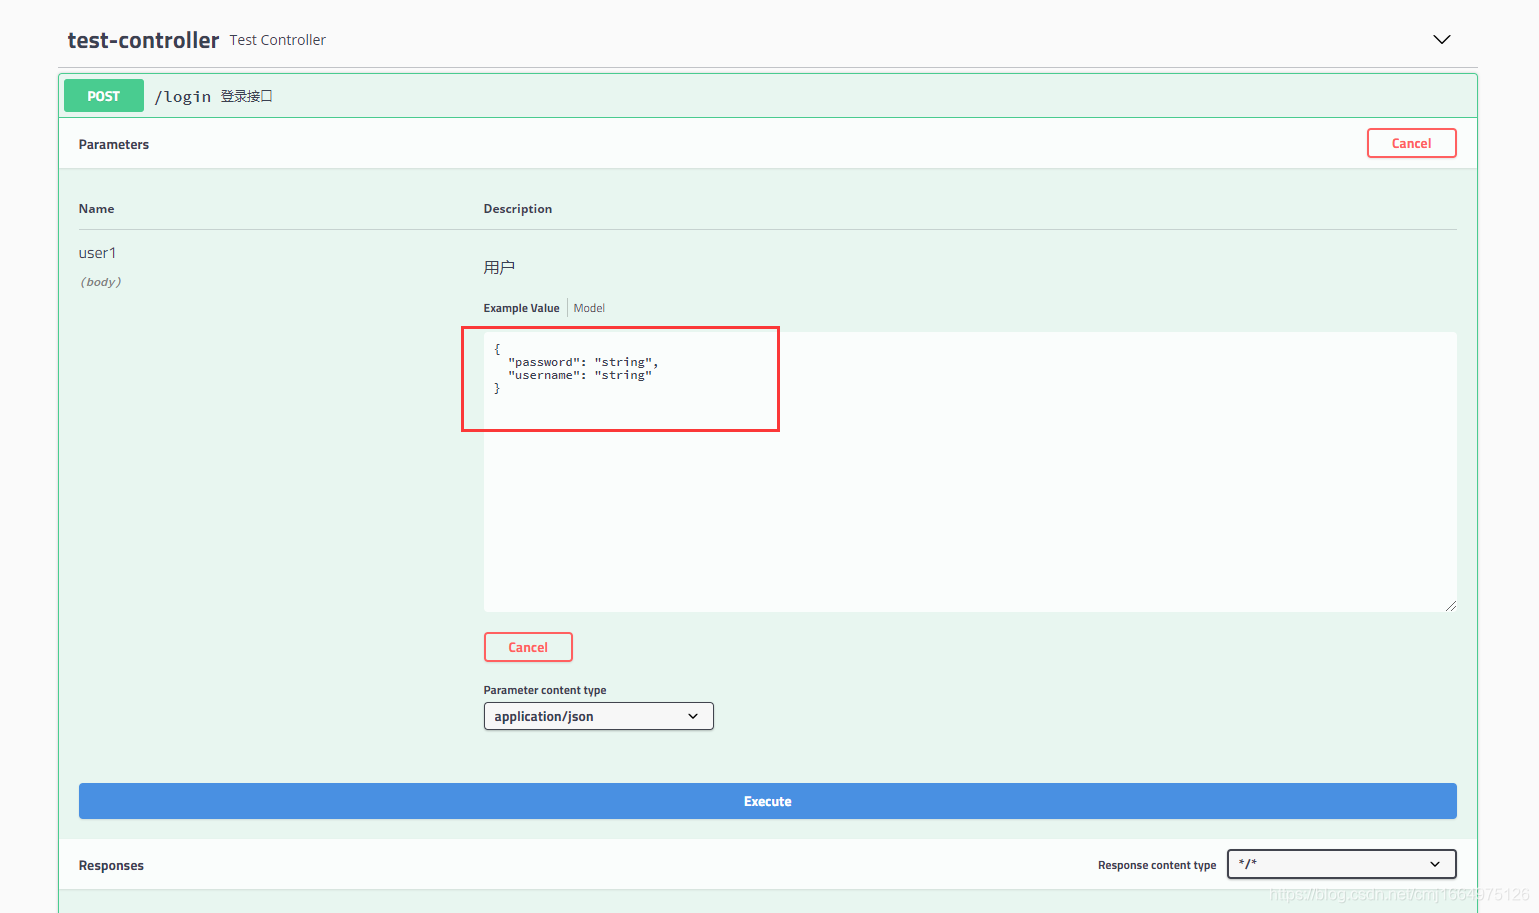Click the (body) parameter location label

pos(100,282)
